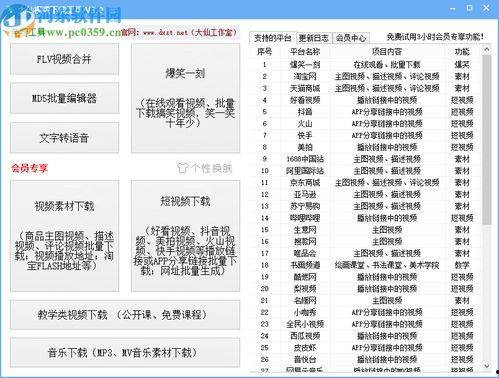Click the 免费试用3小时会员专享功能 link
Screen dimensions: 499x378
(435, 37)
